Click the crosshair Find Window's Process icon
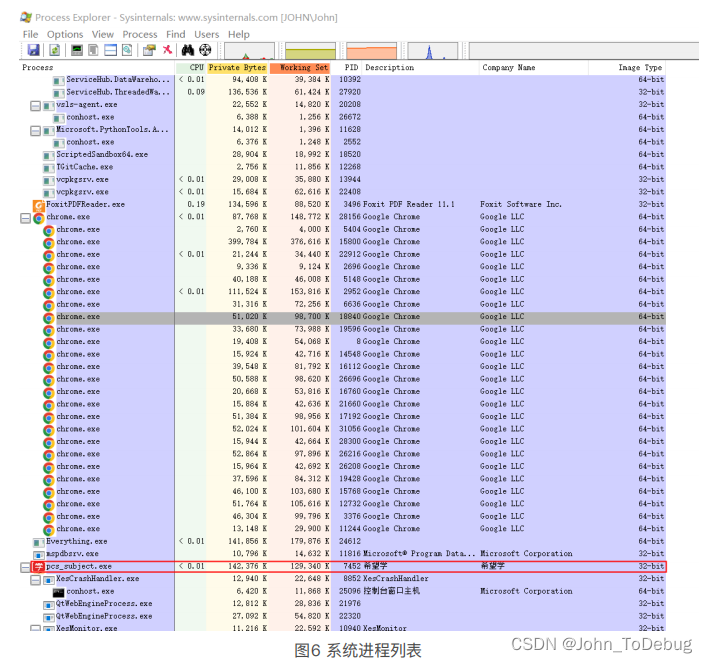This screenshot has width=707, height=663. (205, 50)
